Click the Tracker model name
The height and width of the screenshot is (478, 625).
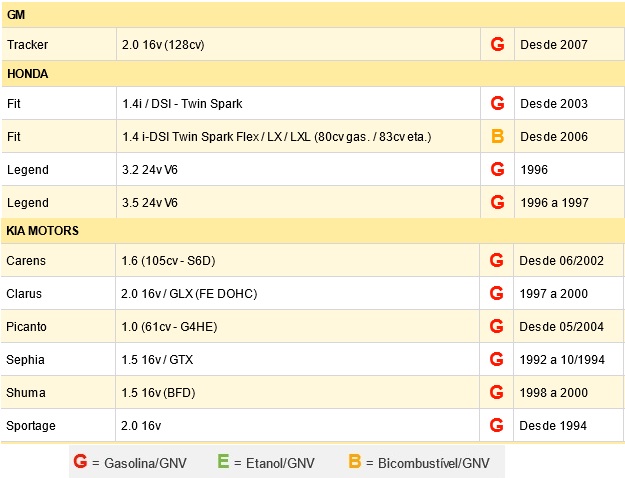(28, 45)
